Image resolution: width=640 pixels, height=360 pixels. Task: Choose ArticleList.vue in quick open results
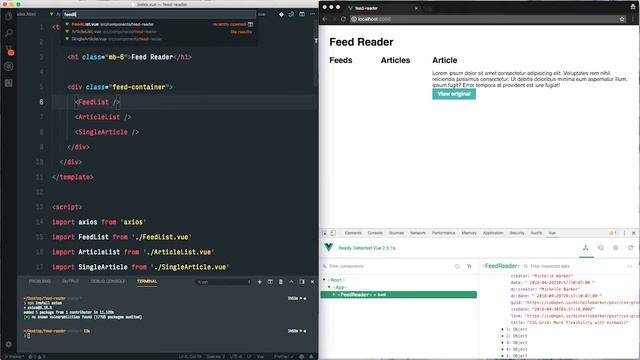(x=159, y=32)
